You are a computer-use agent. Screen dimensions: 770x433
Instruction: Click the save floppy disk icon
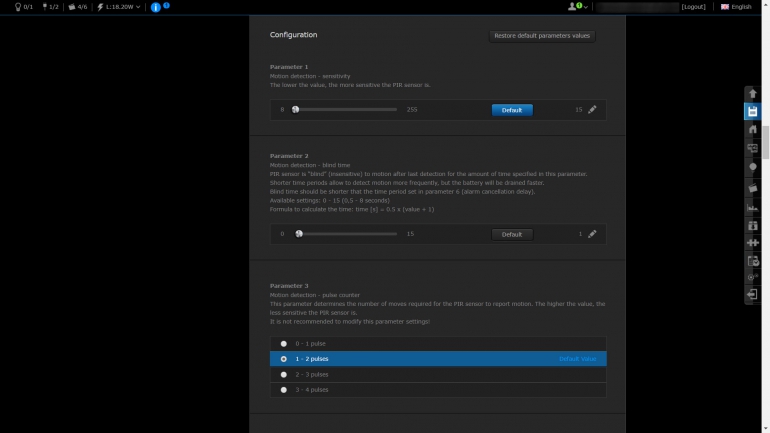tap(752, 111)
